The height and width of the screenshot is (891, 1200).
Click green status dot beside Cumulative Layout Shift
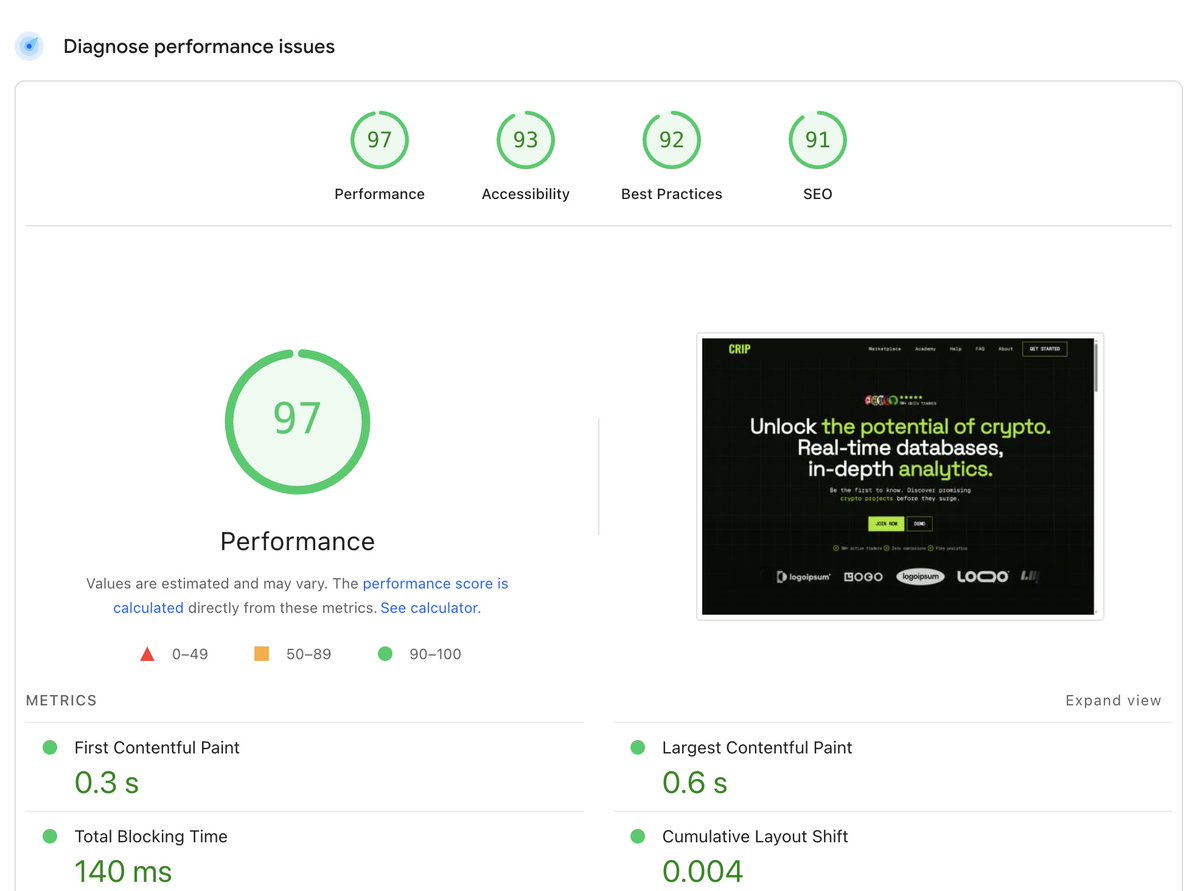tap(638, 836)
